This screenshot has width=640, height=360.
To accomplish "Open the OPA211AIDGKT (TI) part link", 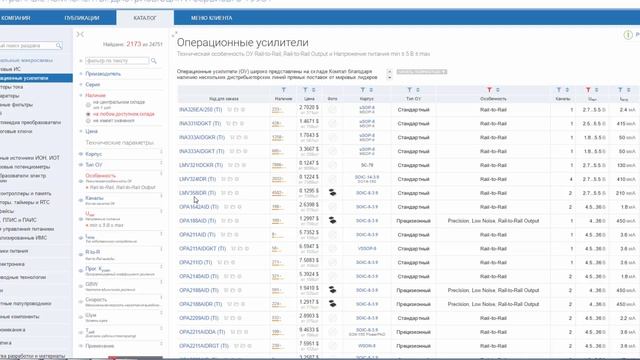I will pos(202,249).
